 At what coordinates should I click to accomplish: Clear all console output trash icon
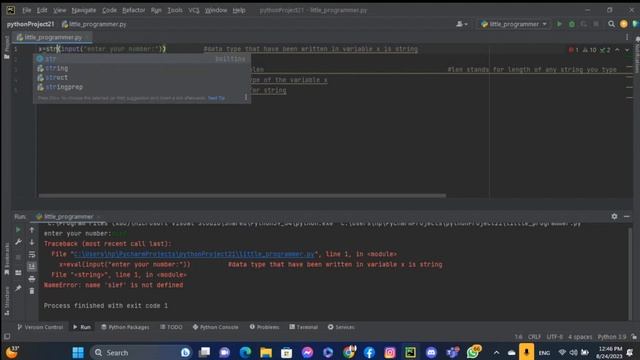pos(32,291)
